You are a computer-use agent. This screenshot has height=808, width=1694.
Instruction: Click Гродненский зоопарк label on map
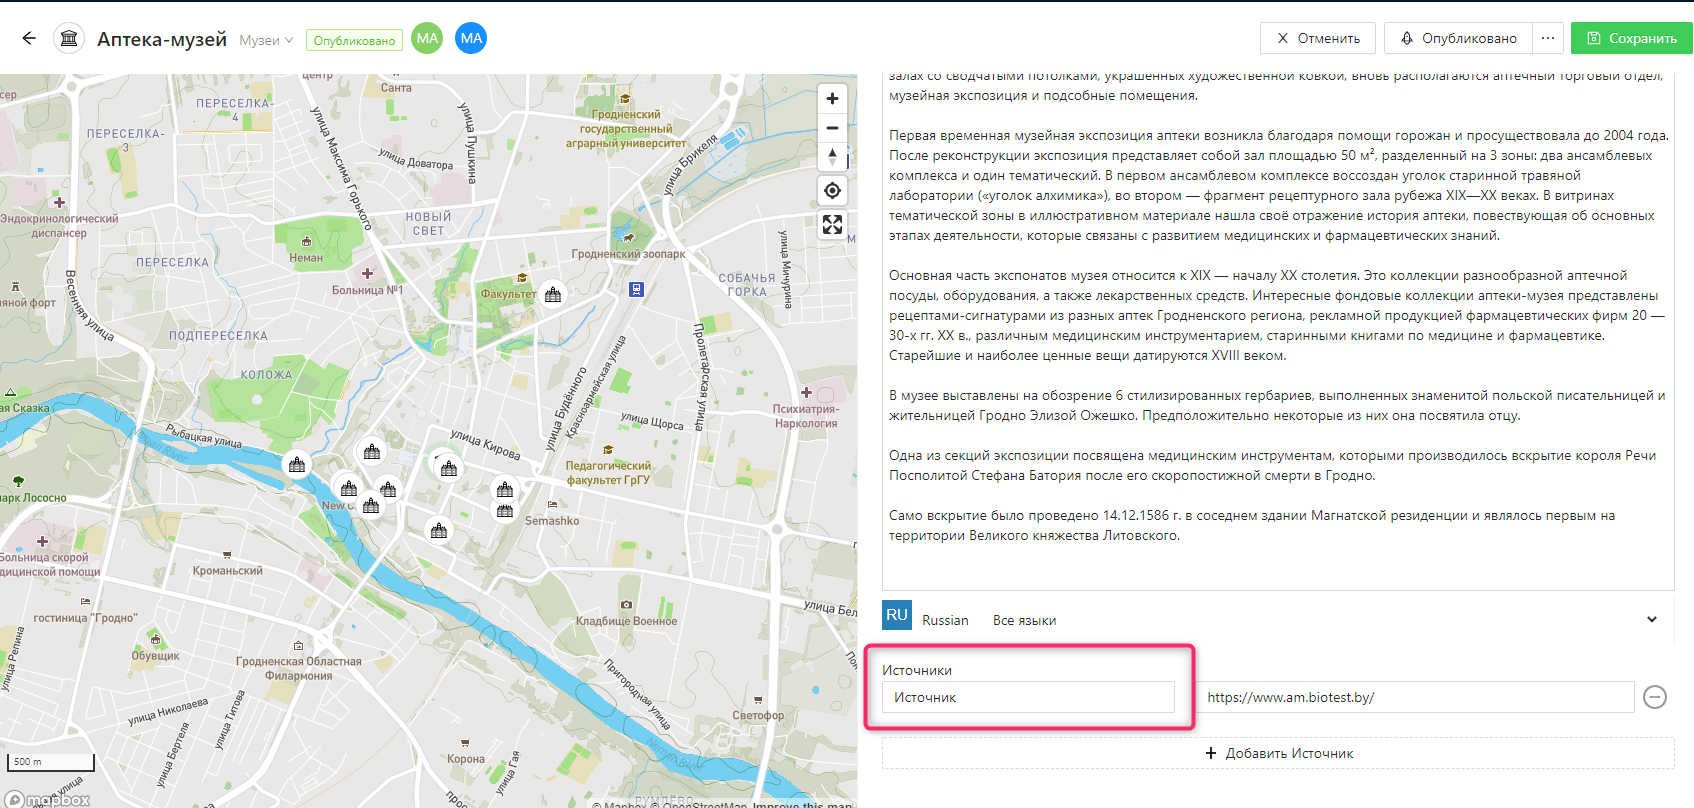tap(628, 254)
